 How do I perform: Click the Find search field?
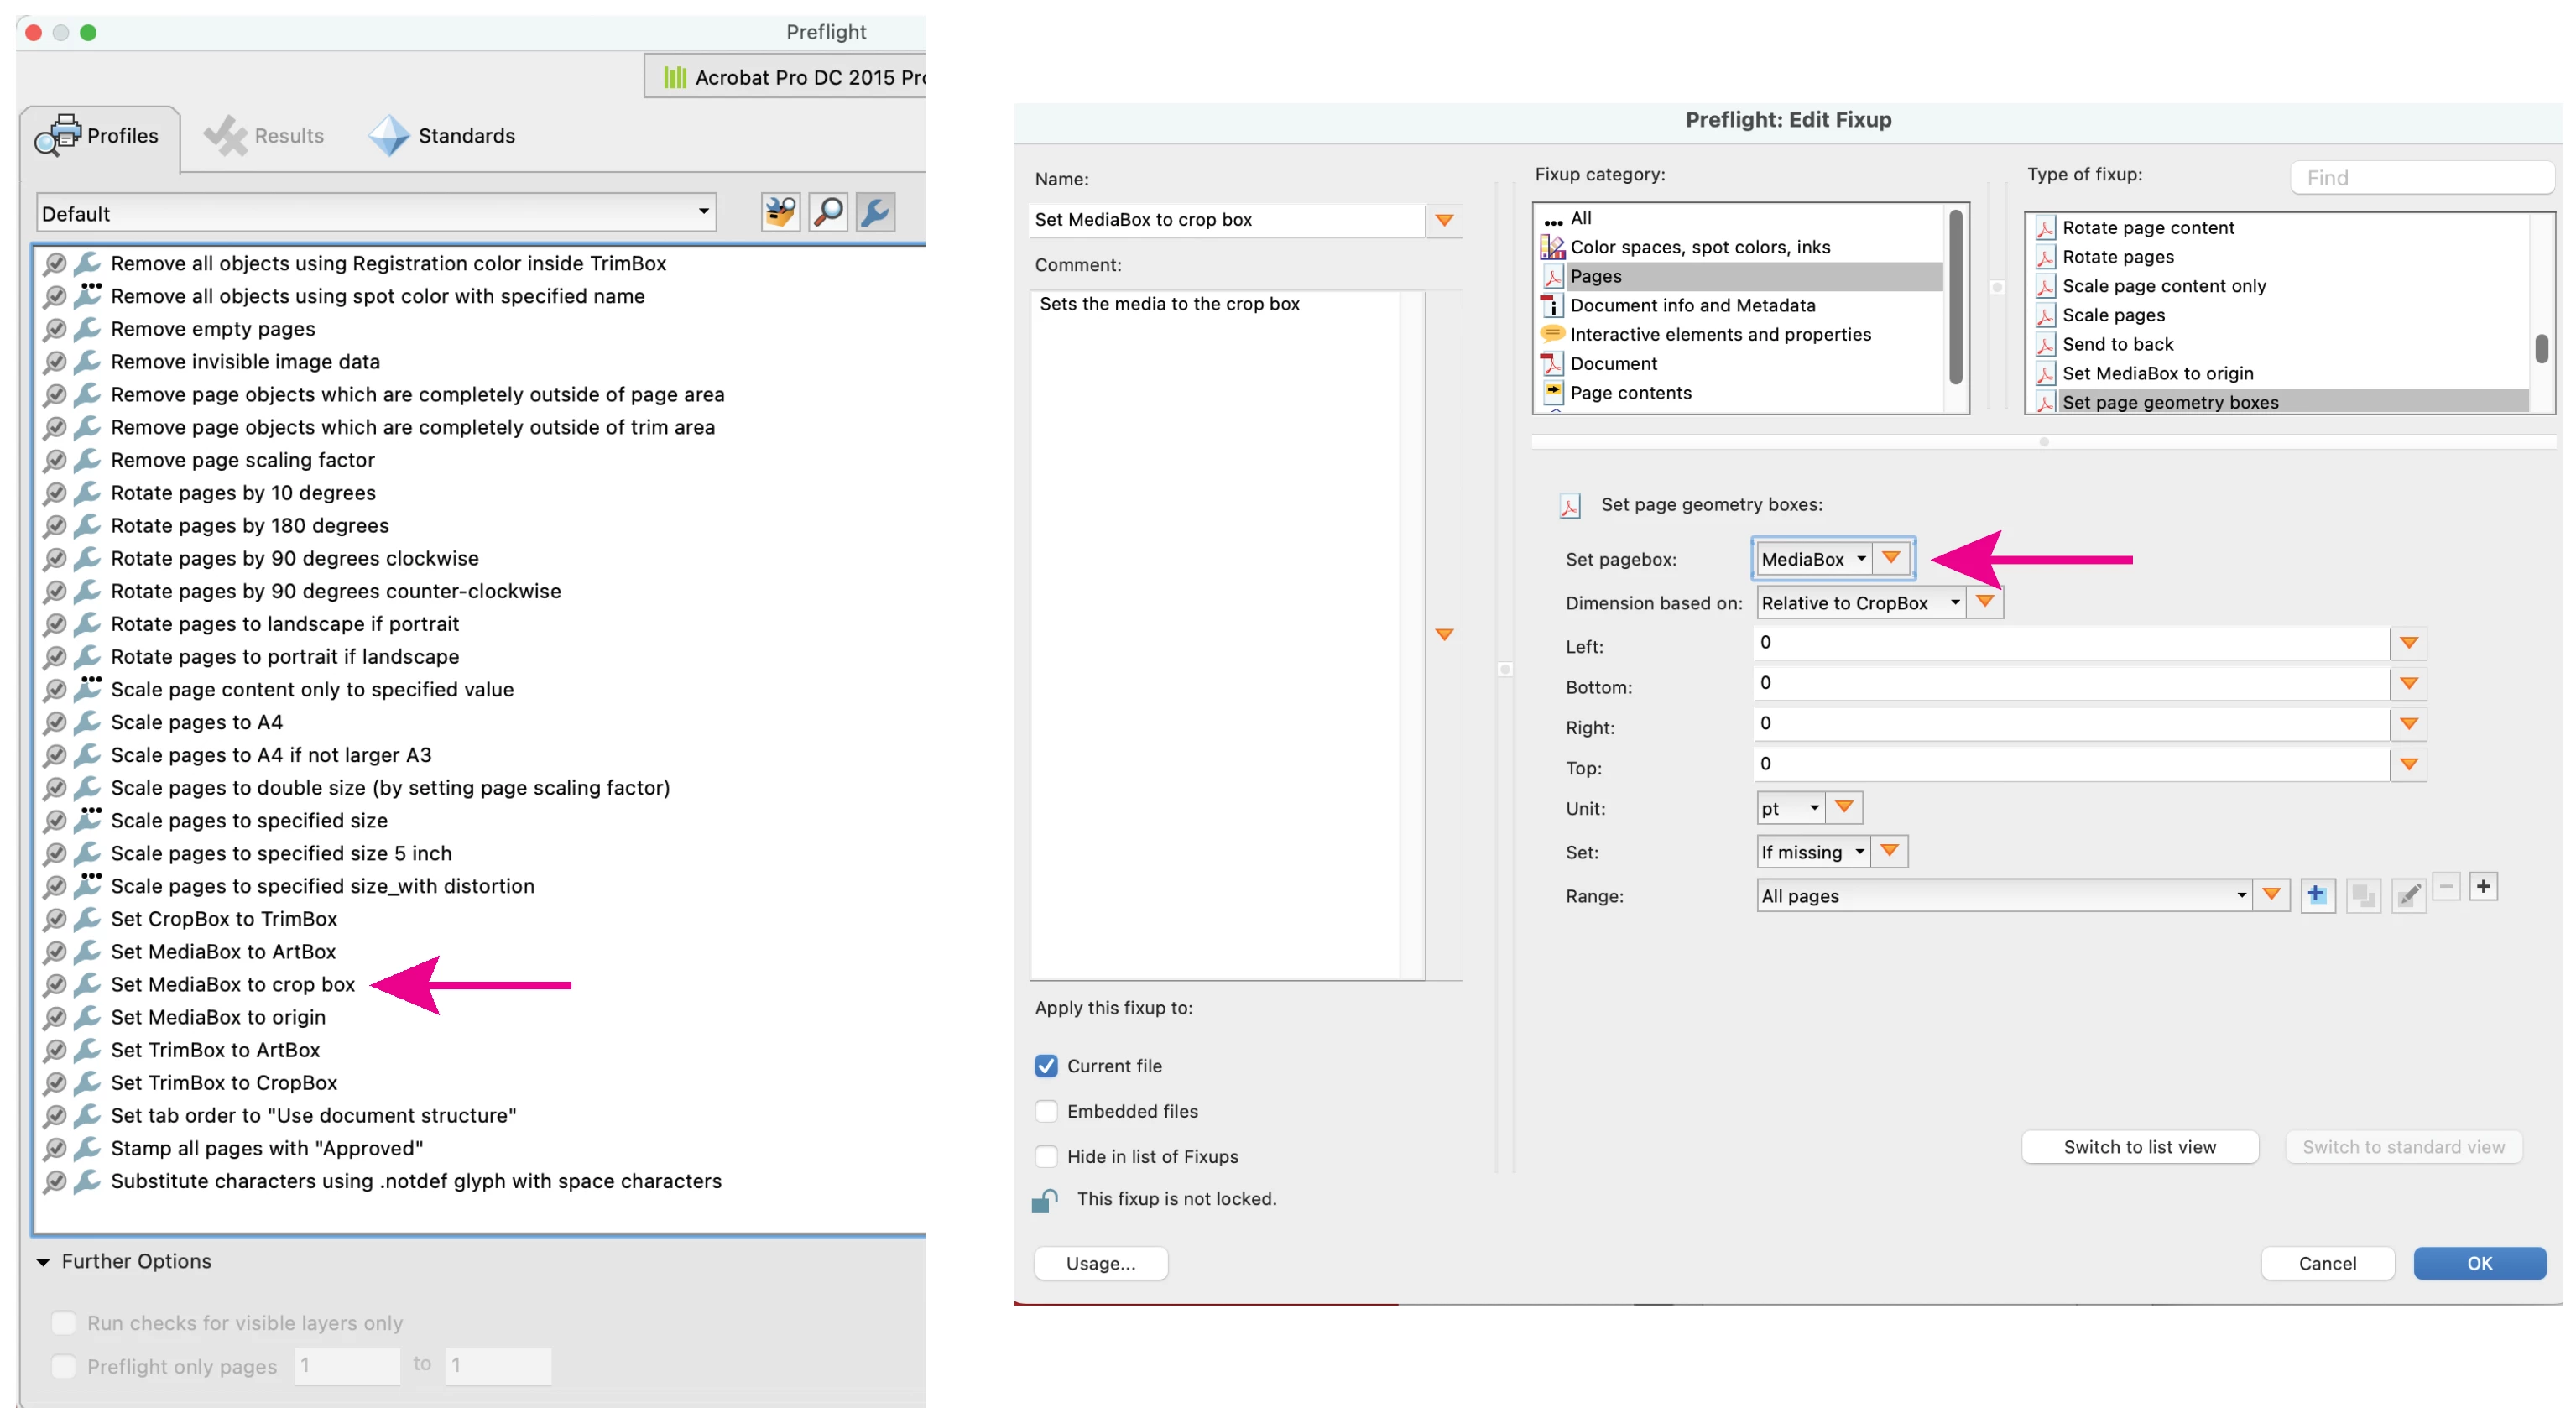point(2422,178)
